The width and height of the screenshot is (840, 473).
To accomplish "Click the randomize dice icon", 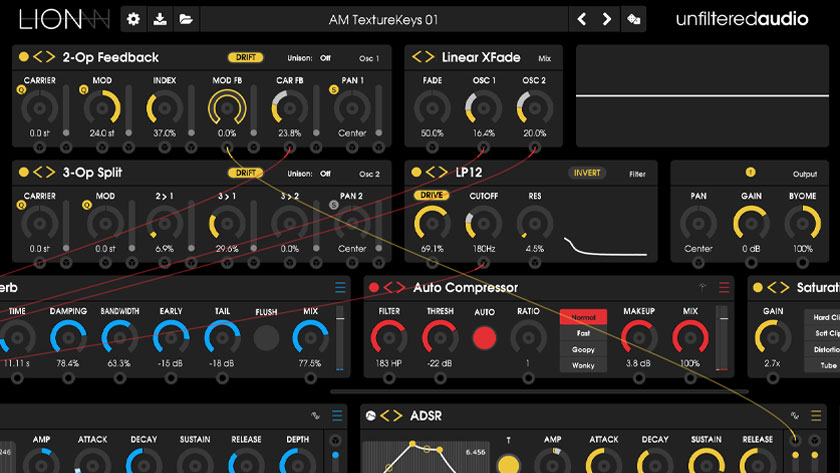I will [x=634, y=19].
